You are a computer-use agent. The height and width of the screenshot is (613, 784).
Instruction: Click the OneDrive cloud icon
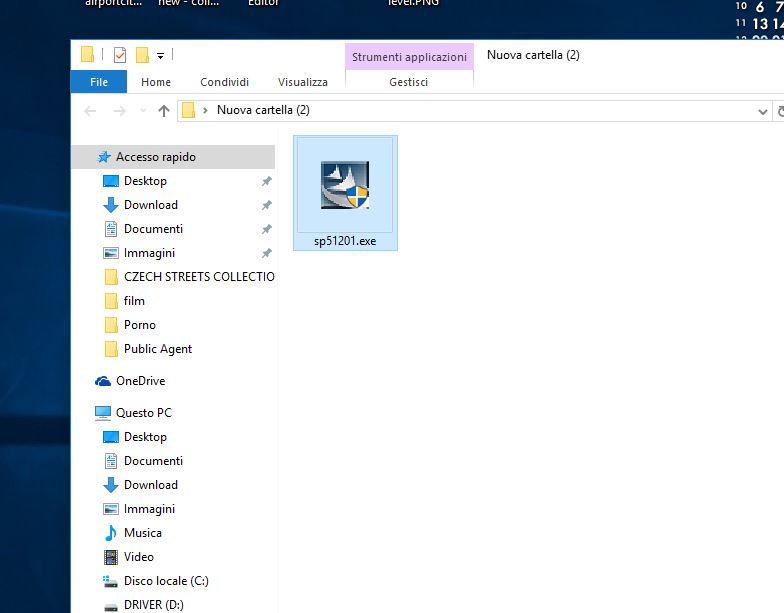tap(103, 381)
